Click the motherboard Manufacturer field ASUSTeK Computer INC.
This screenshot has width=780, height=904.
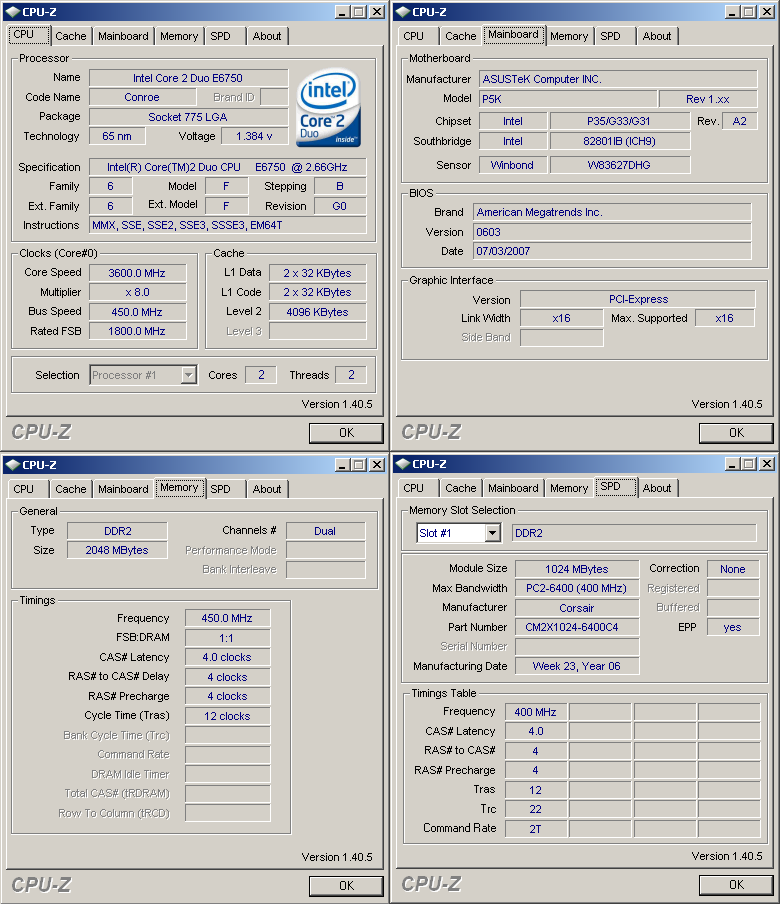point(618,79)
